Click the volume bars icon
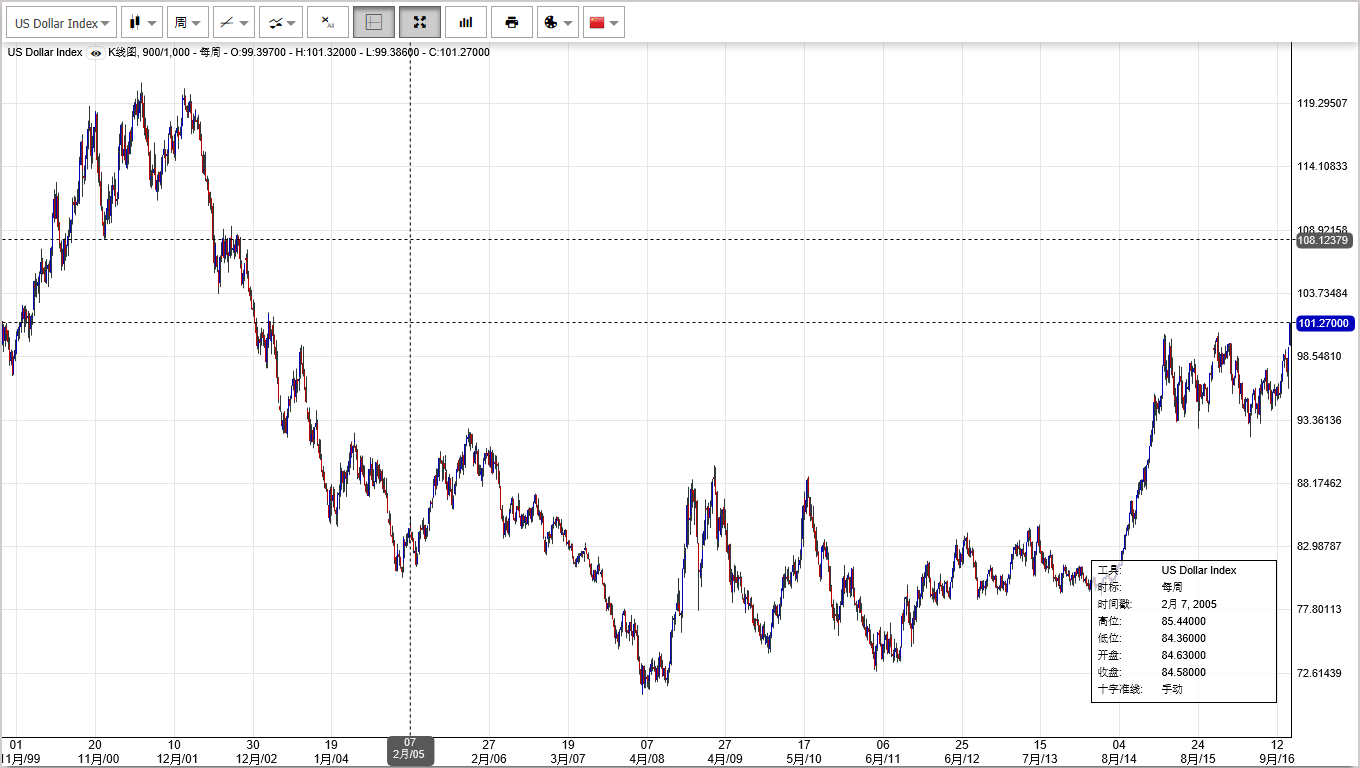 pos(466,22)
